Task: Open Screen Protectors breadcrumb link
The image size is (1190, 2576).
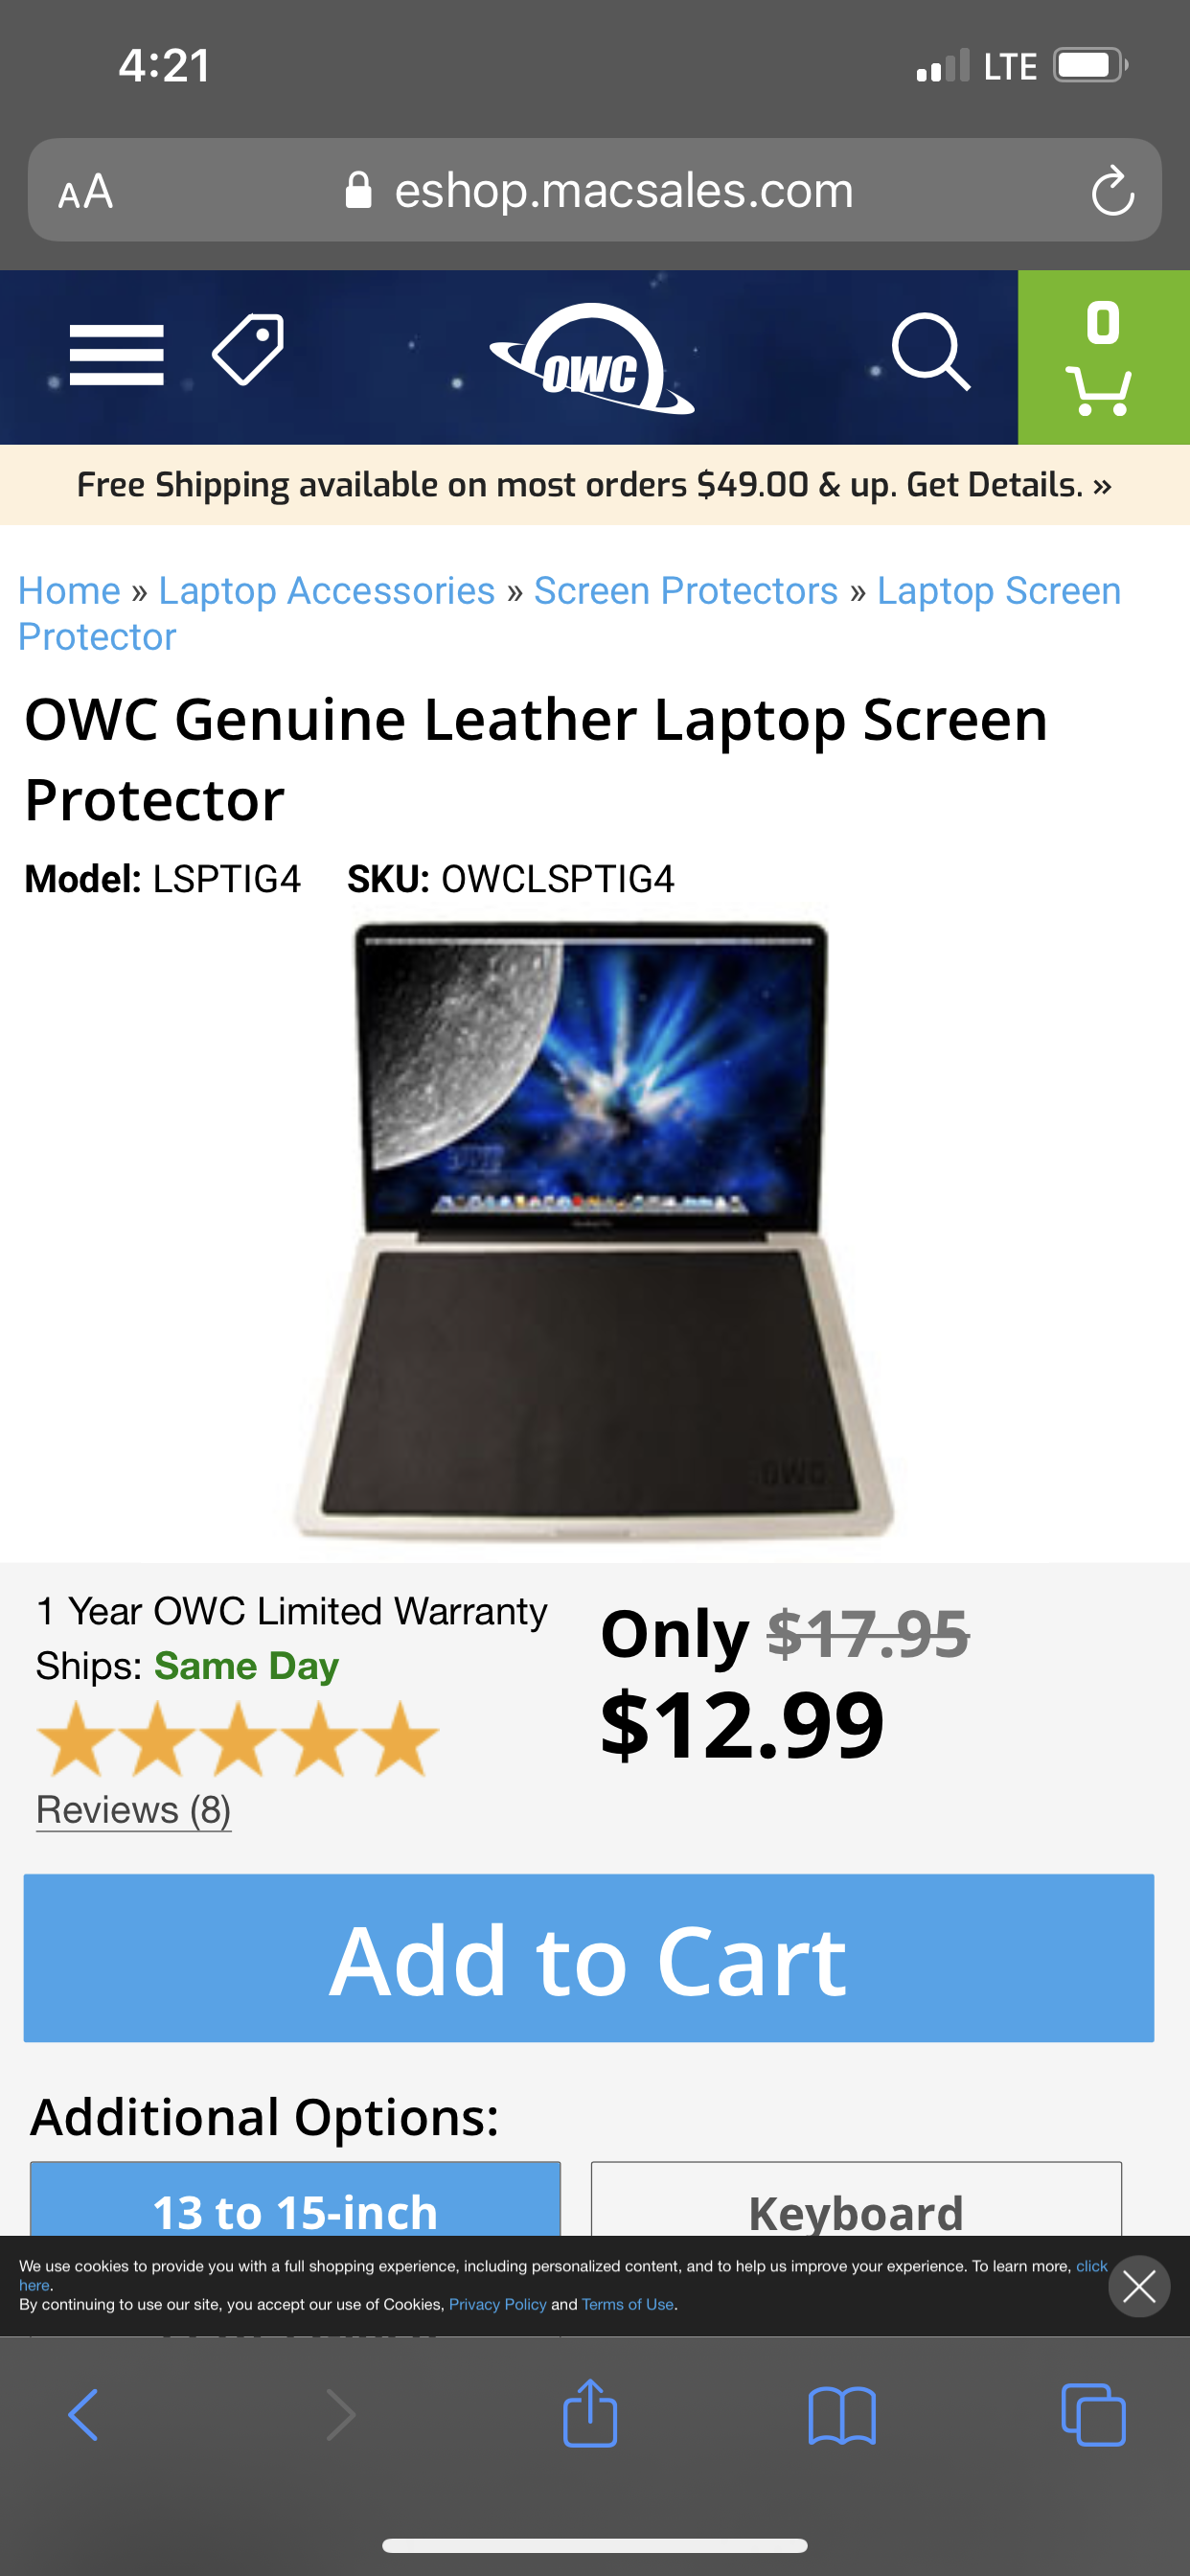Action: tap(686, 590)
